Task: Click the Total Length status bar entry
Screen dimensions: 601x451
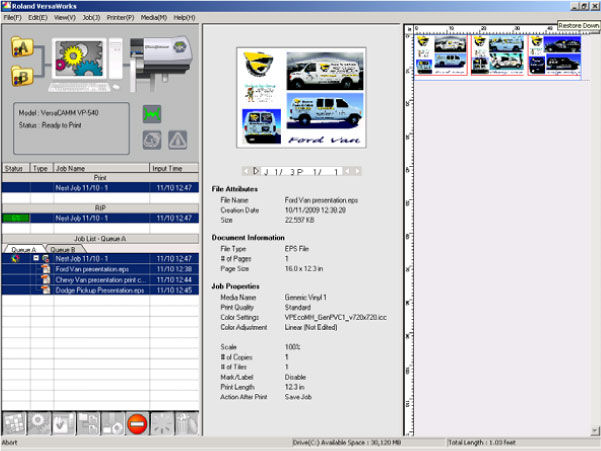Action: pos(482,443)
